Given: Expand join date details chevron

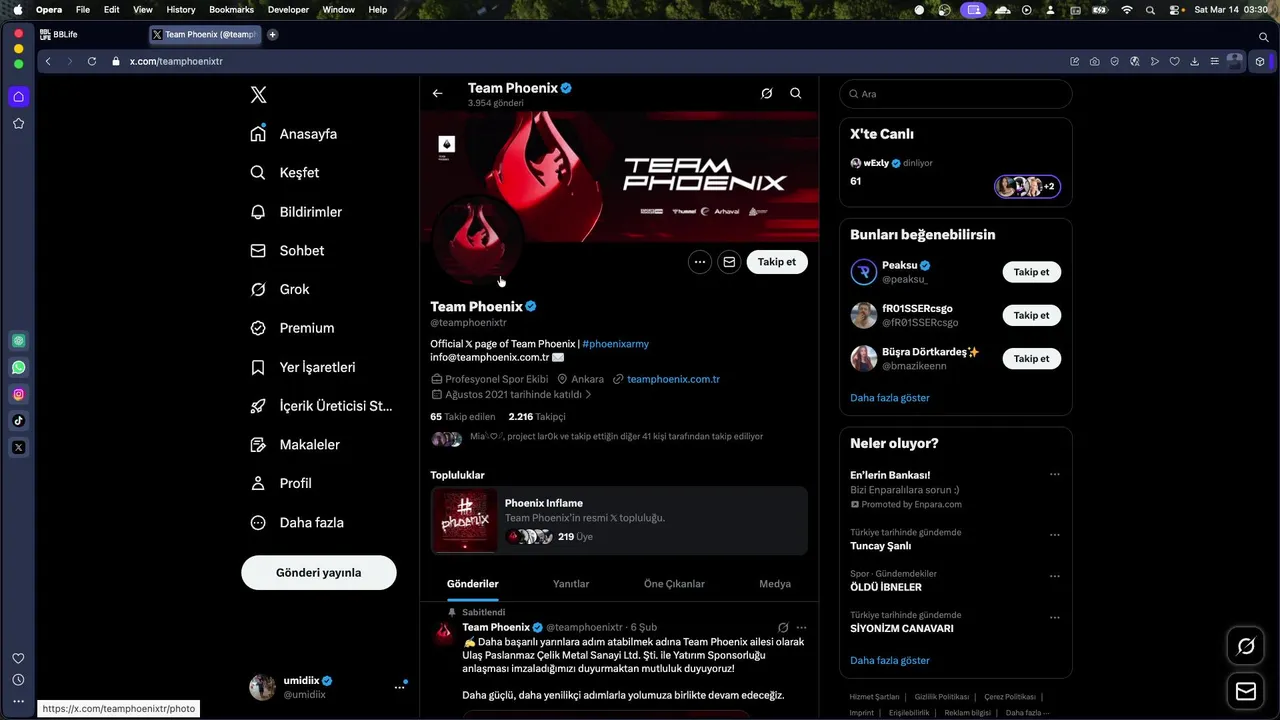Looking at the screenshot, I should [x=588, y=395].
